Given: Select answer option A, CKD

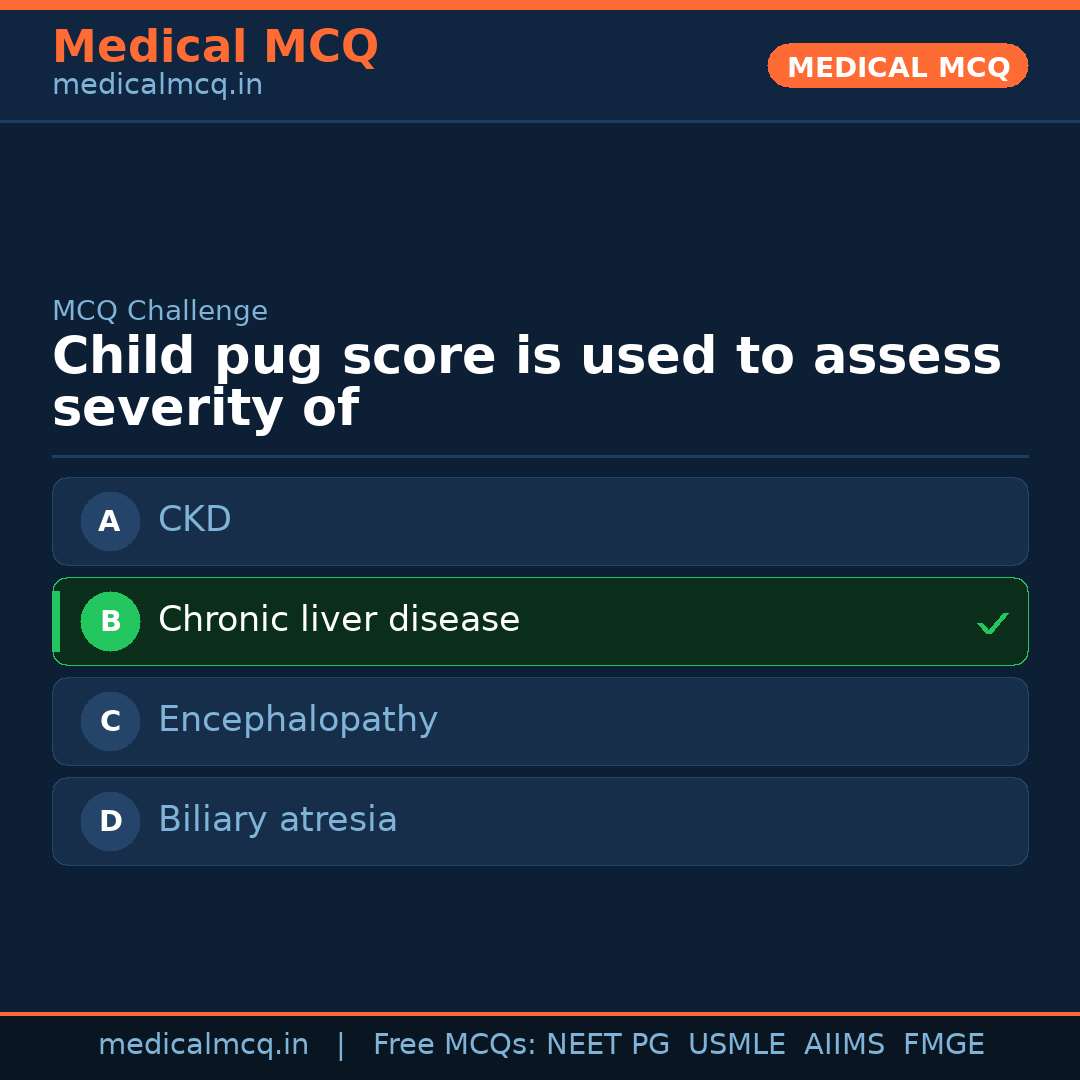Looking at the screenshot, I should click(x=540, y=521).
